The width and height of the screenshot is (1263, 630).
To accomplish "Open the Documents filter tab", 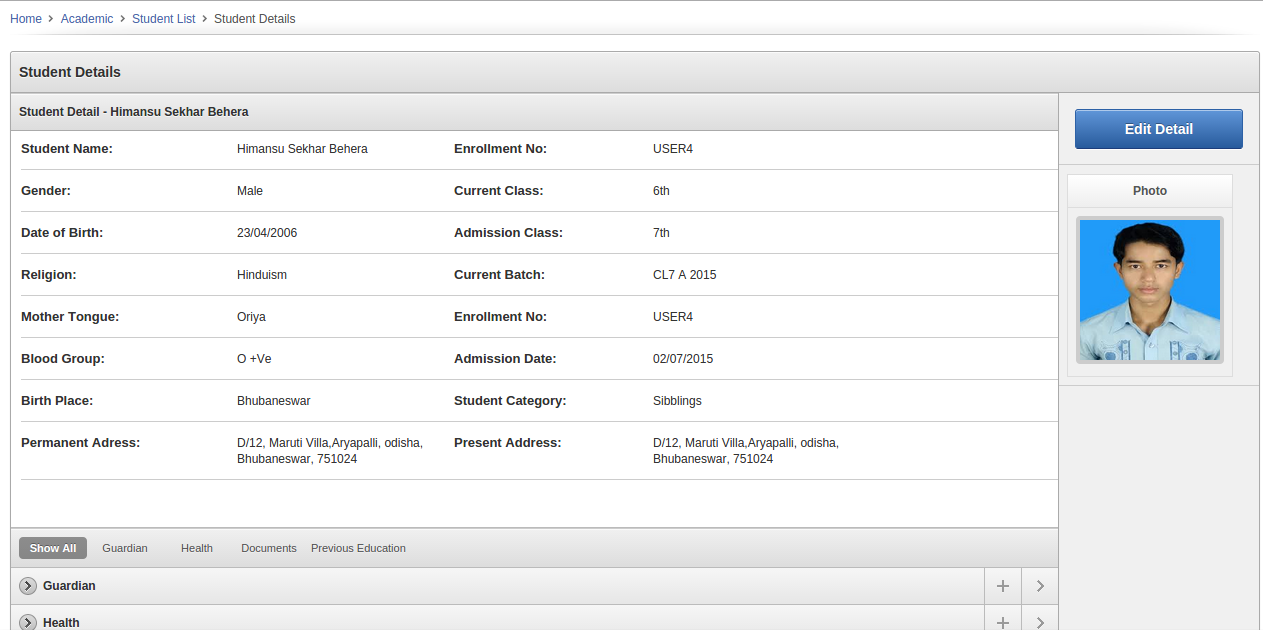I will (x=269, y=548).
